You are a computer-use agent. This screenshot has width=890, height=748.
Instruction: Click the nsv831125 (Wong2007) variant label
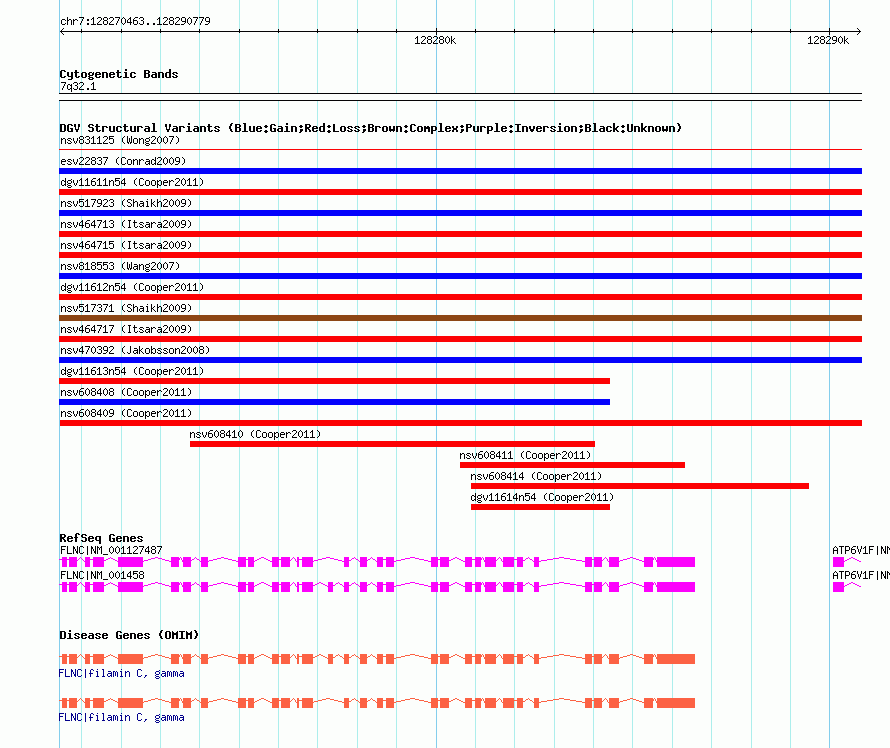[x=120, y=140]
